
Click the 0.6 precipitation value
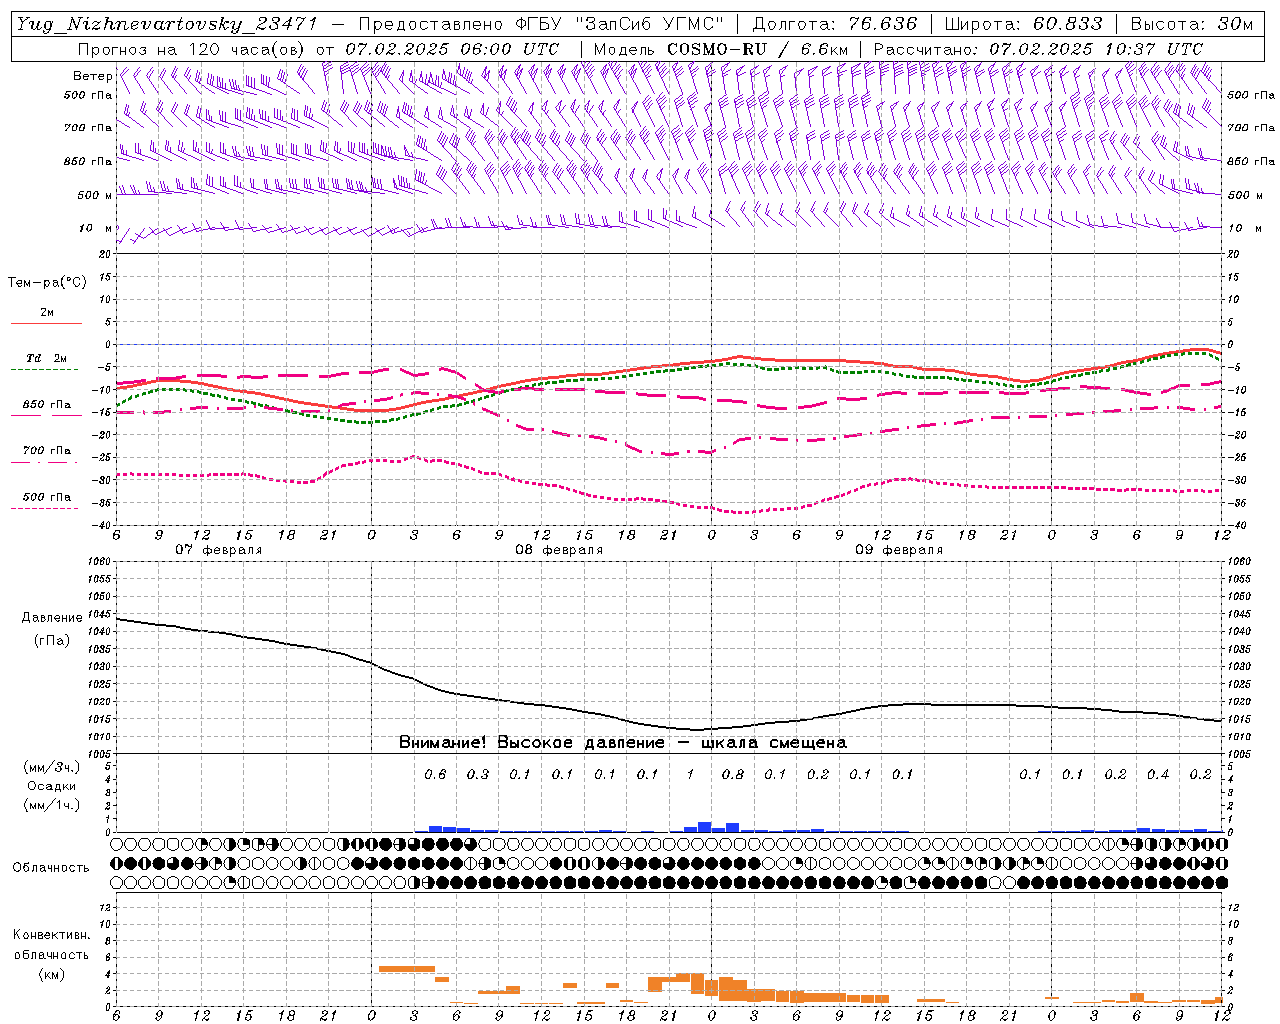(435, 774)
